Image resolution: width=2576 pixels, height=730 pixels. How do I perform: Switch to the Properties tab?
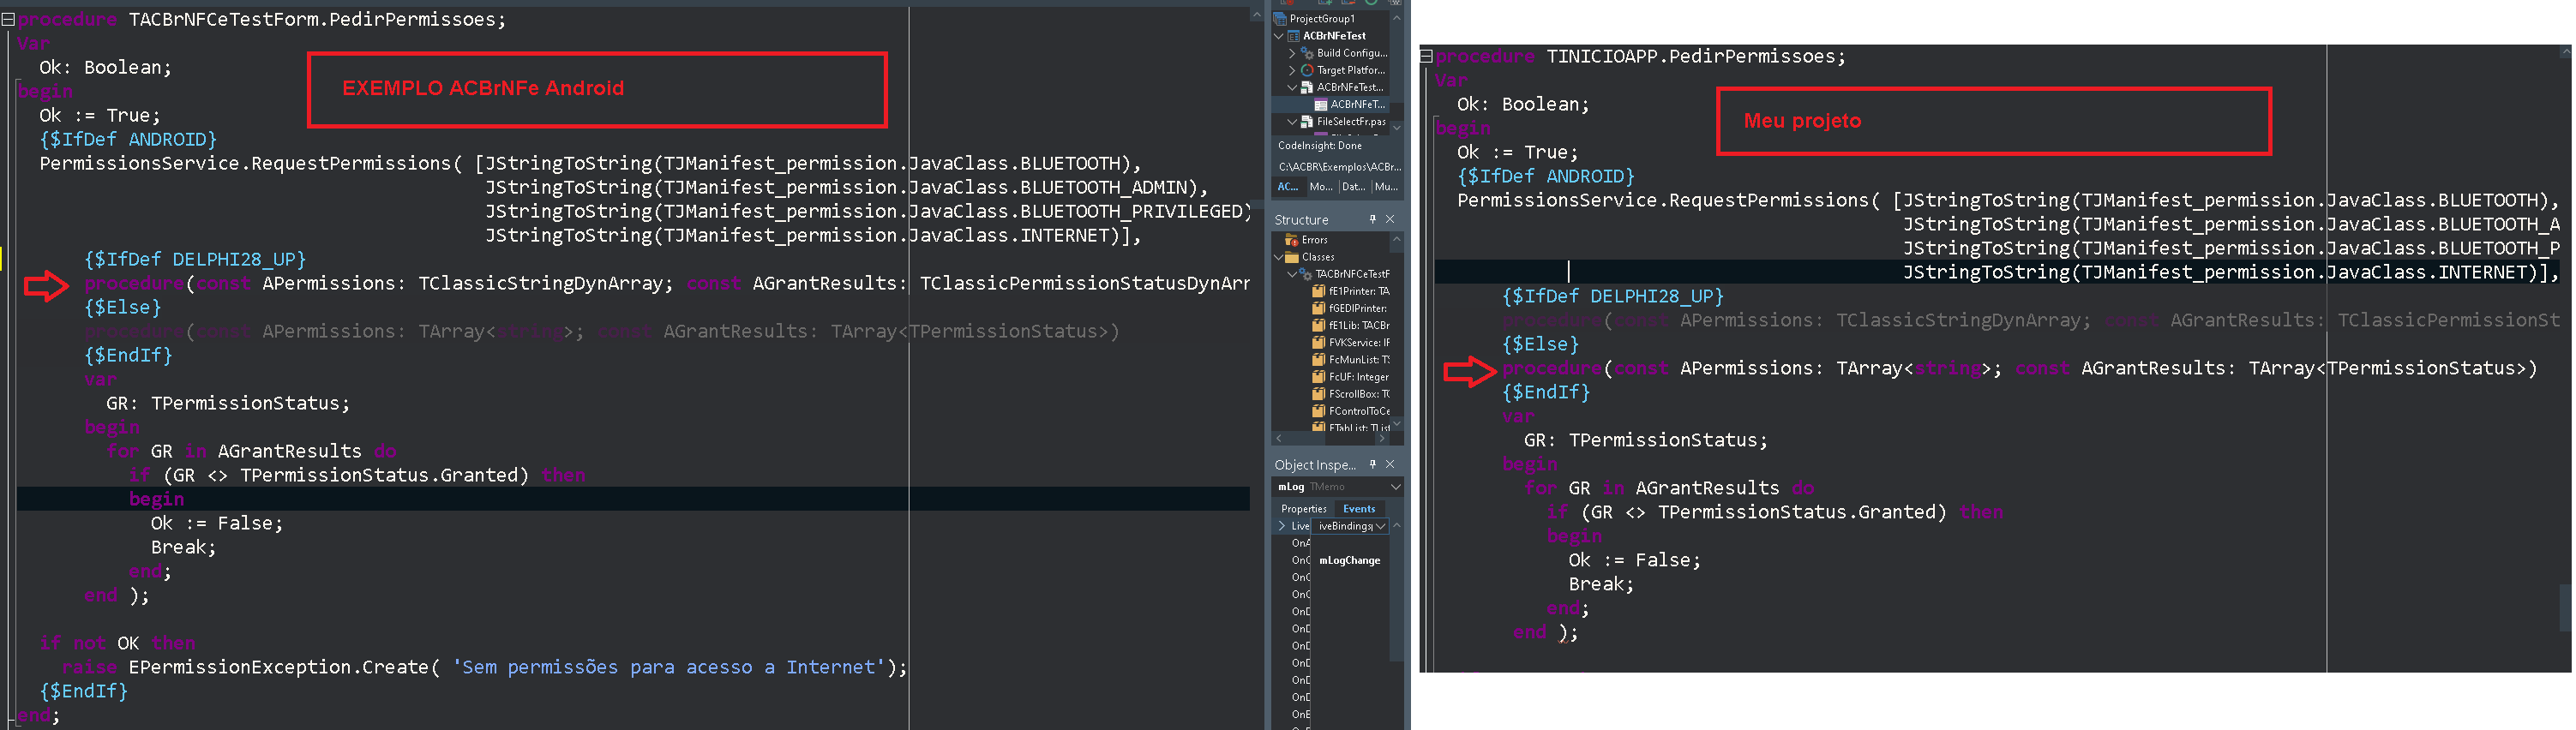(x=1303, y=509)
